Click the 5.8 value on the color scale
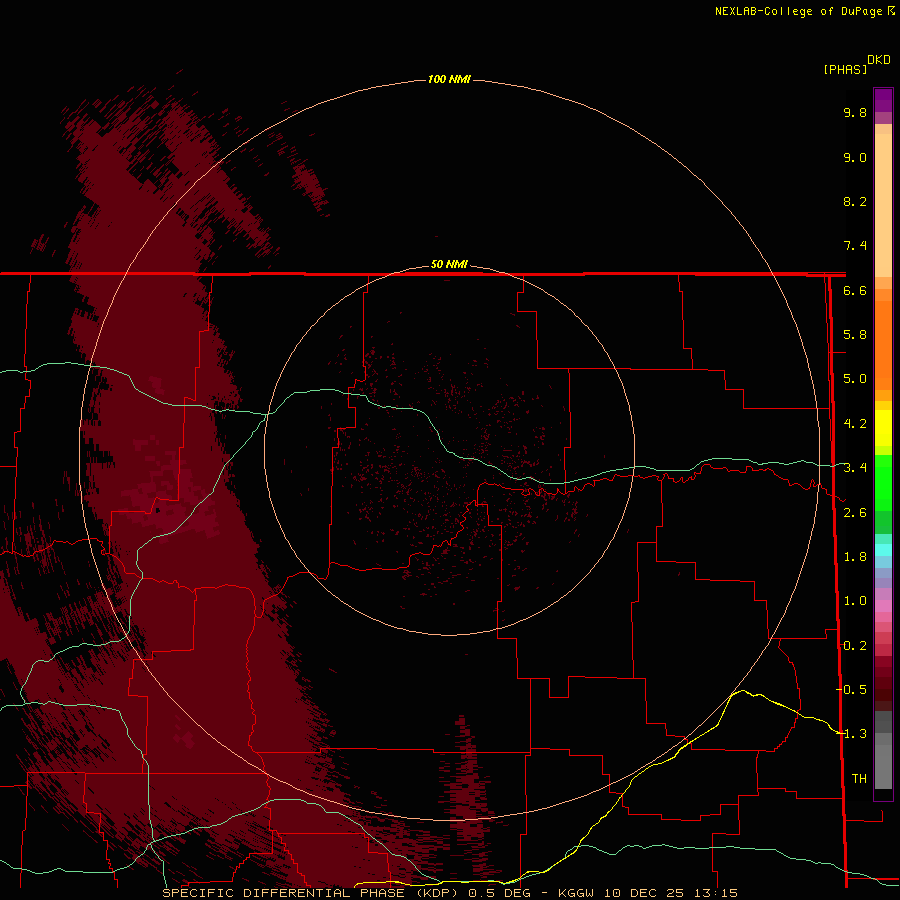Viewport: 900px width, 900px height. click(x=855, y=335)
